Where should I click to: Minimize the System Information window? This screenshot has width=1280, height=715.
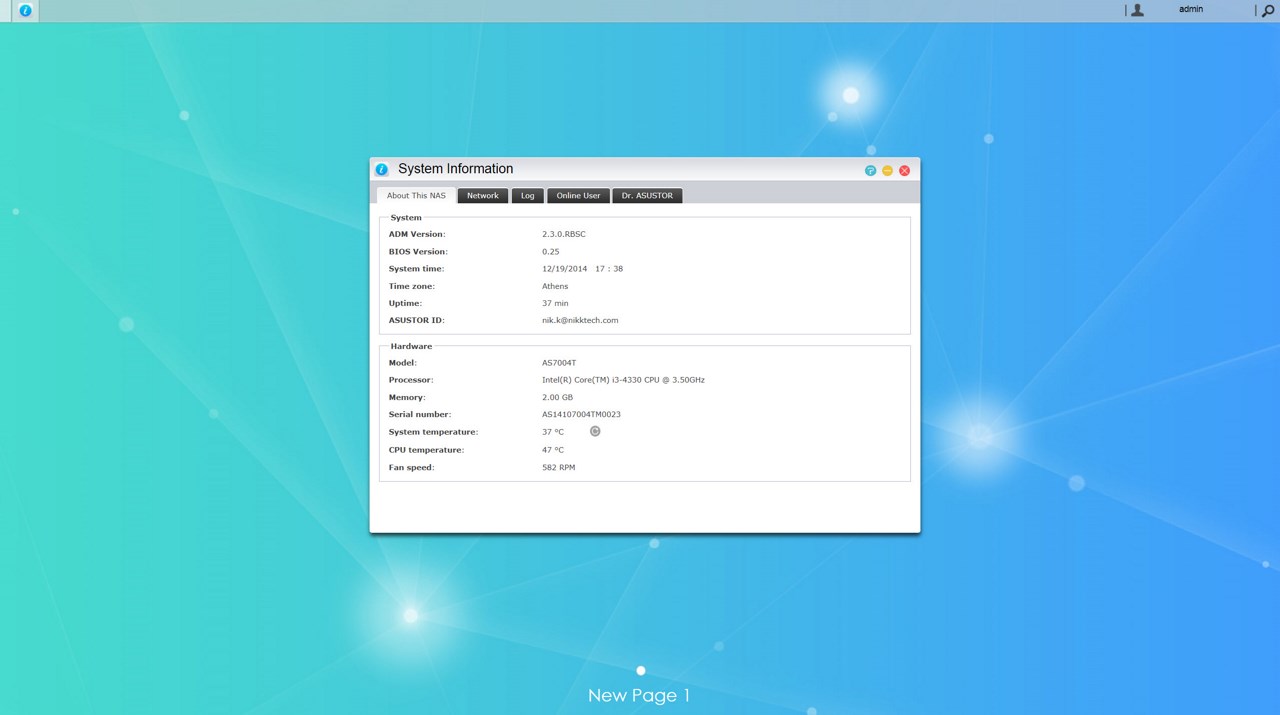887,171
